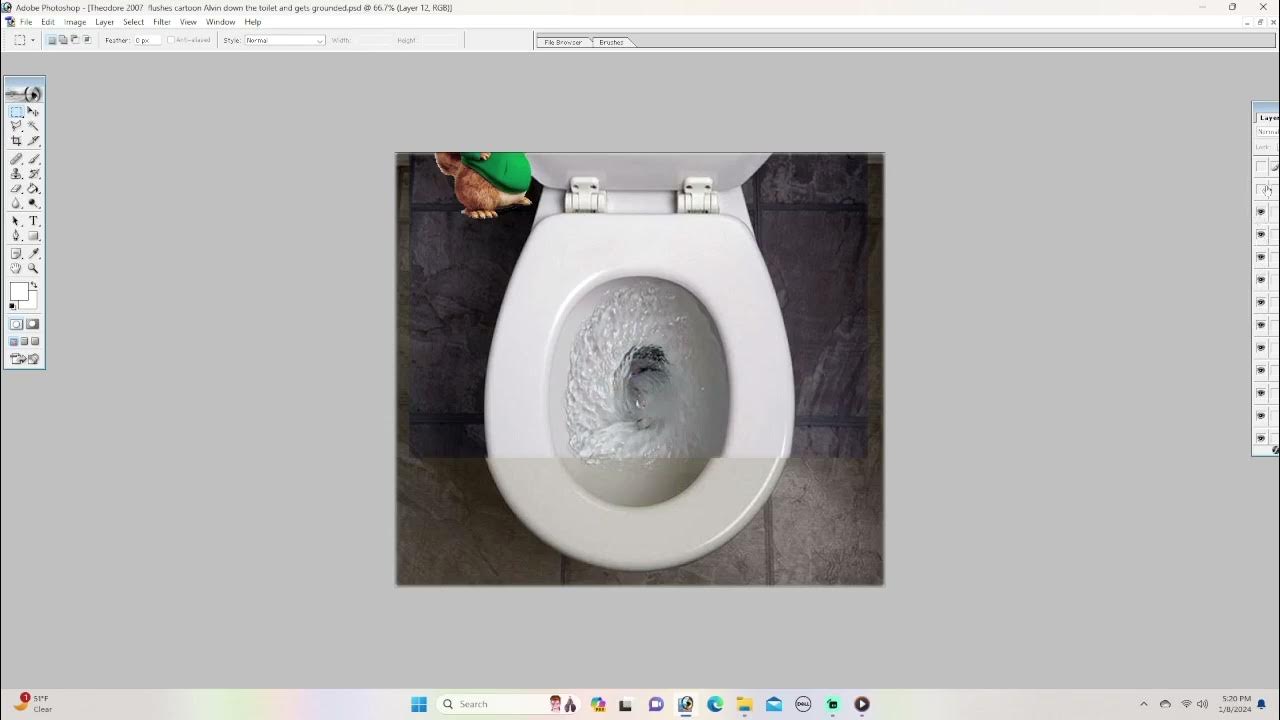
Task: Select the Path Selection tool
Action: (x=16, y=221)
